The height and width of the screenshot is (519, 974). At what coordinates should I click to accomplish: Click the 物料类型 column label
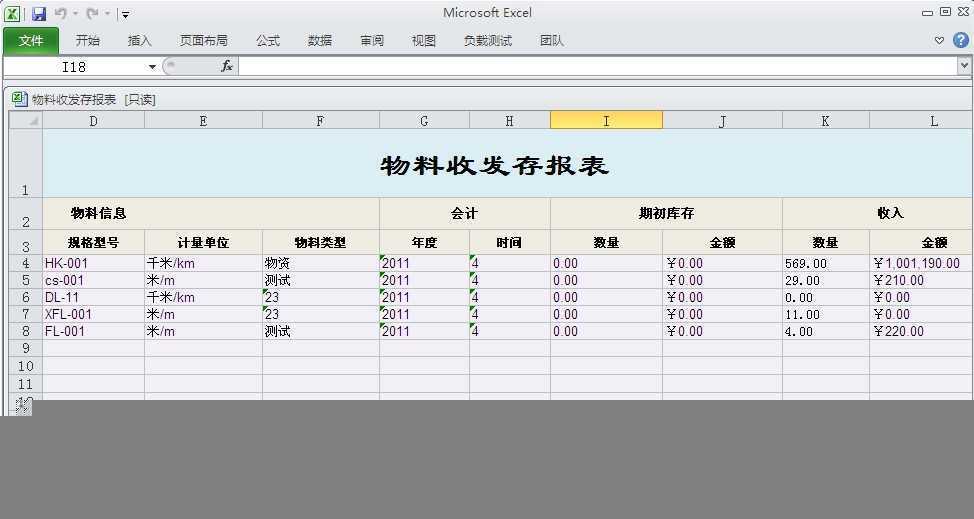[x=321, y=242]
